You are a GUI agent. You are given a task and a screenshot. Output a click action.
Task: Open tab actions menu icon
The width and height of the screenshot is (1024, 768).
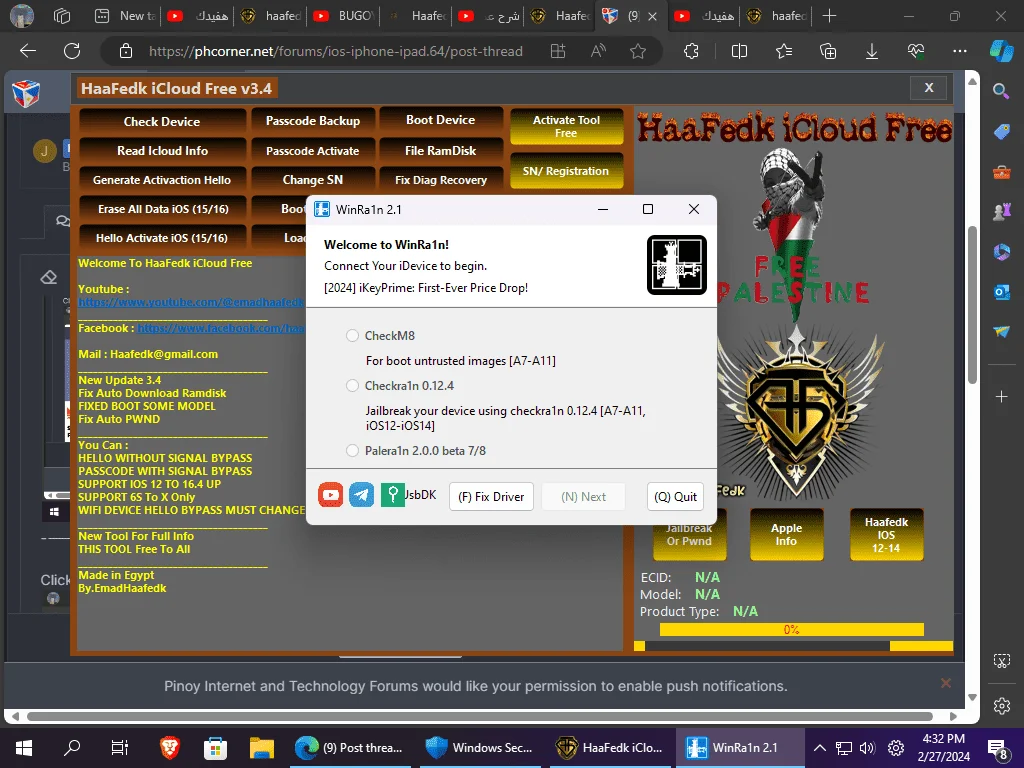coord(62,16)
